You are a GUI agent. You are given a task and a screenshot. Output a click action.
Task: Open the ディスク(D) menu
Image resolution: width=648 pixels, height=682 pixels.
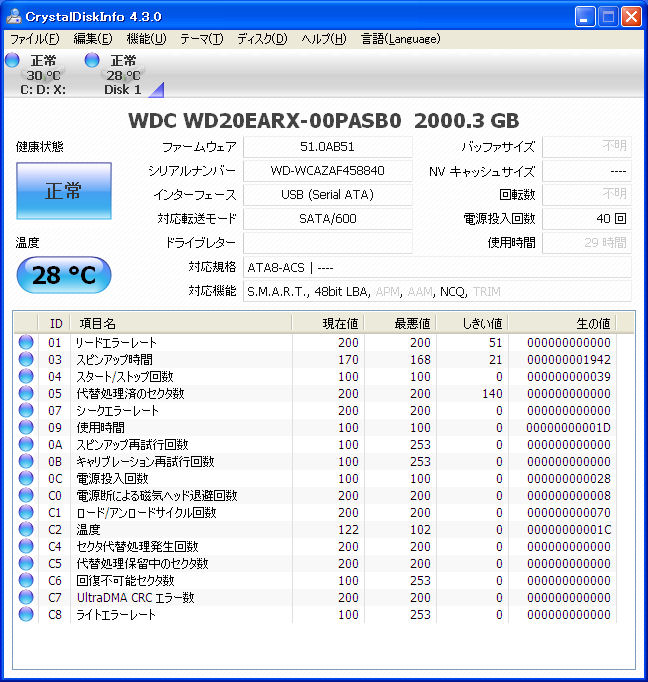(262, 39)
